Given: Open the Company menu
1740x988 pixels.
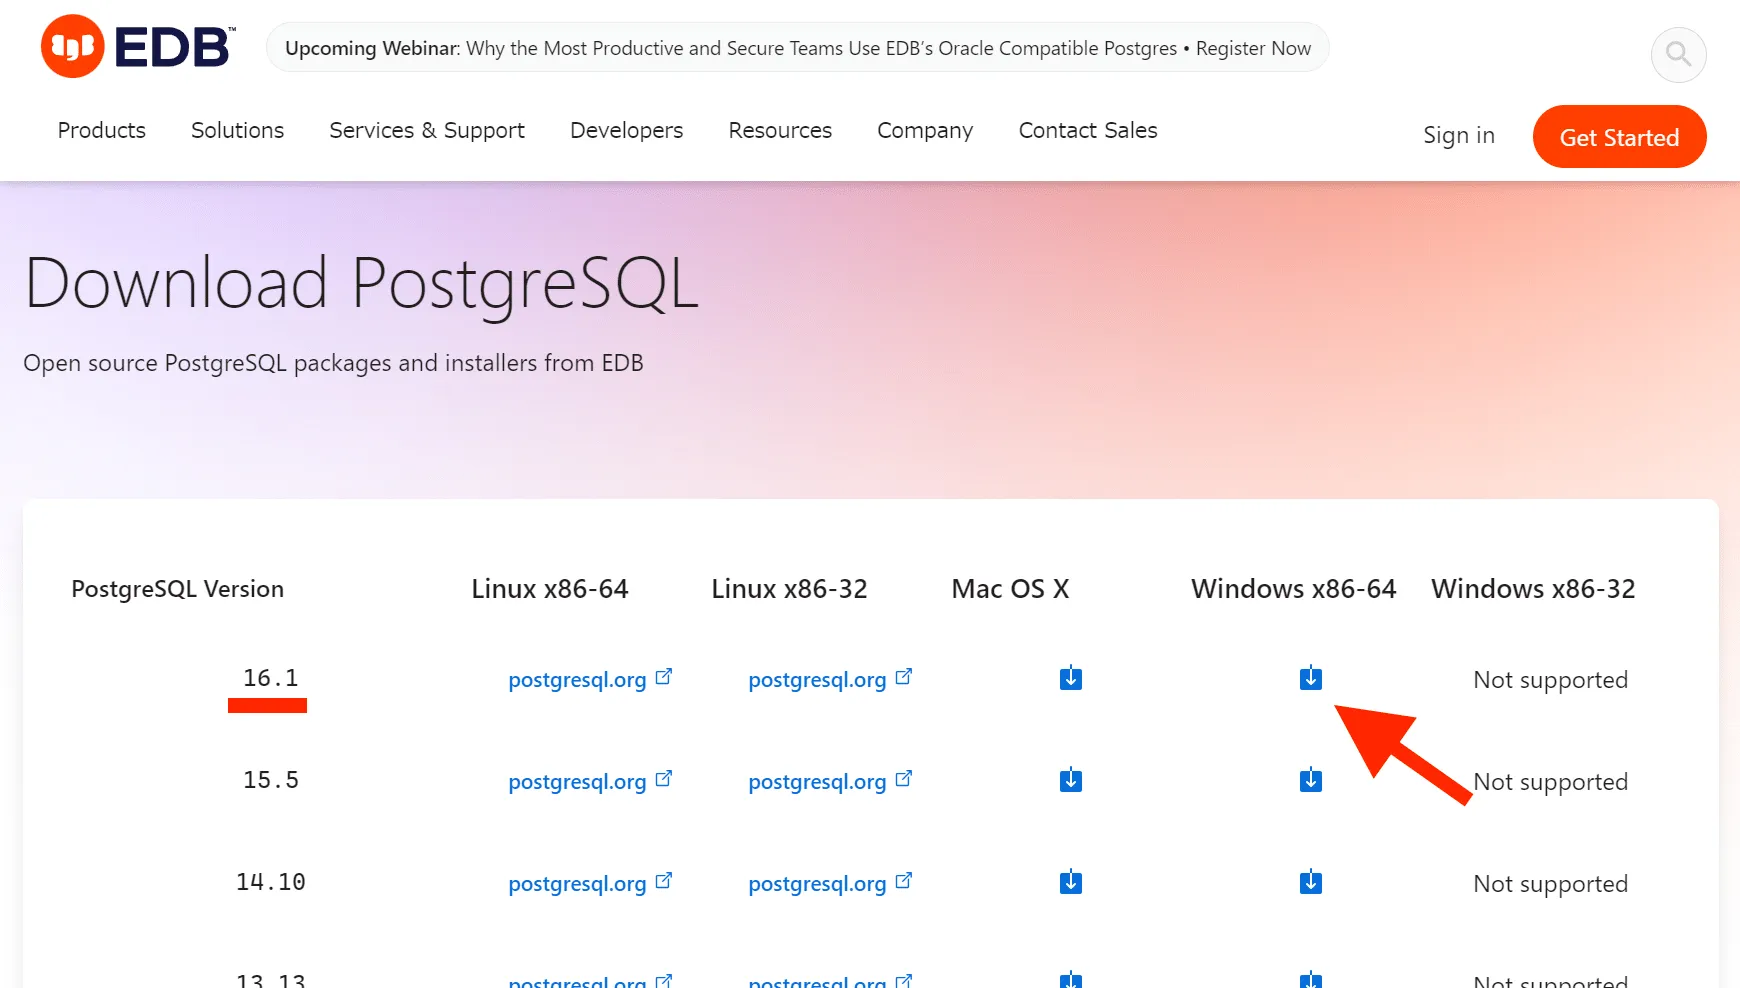Looking at the screenshot, I should [x=925, y=130].
